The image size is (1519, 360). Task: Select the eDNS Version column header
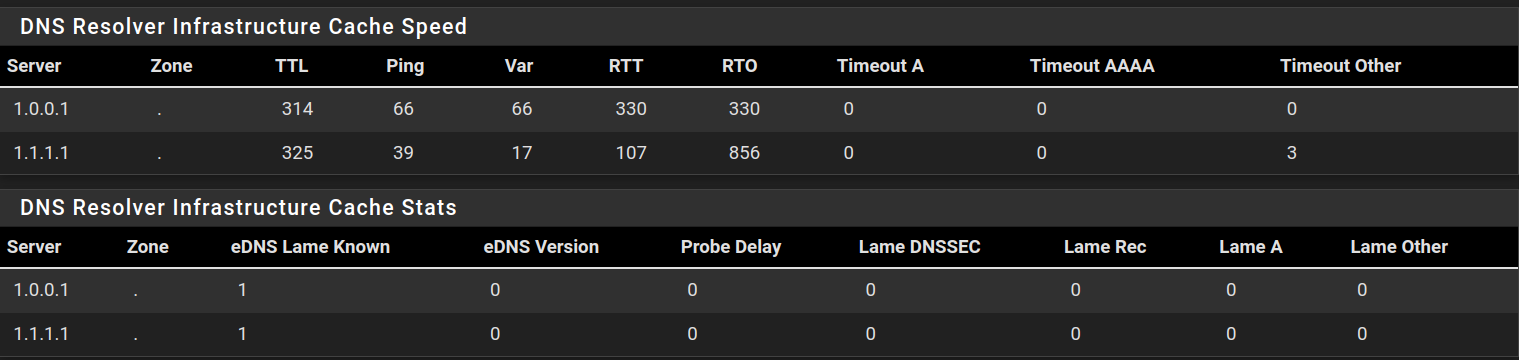tap(541, 246)
